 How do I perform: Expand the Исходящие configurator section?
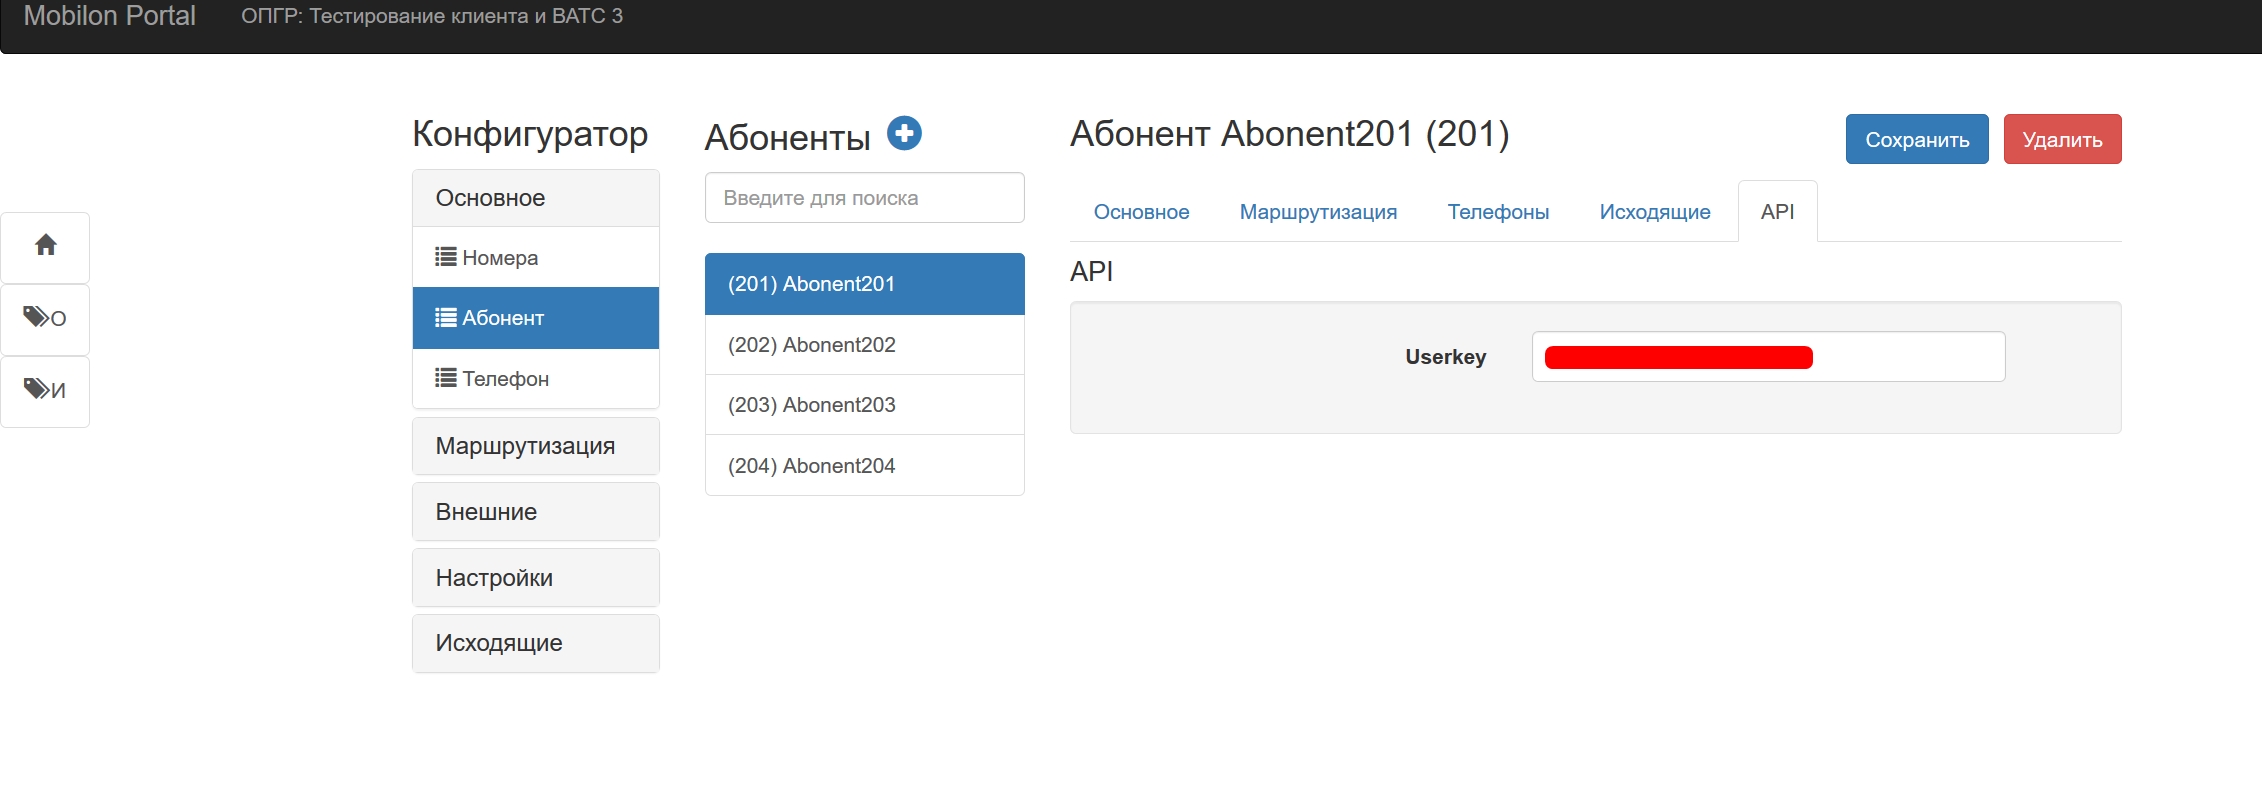point(536,643)
